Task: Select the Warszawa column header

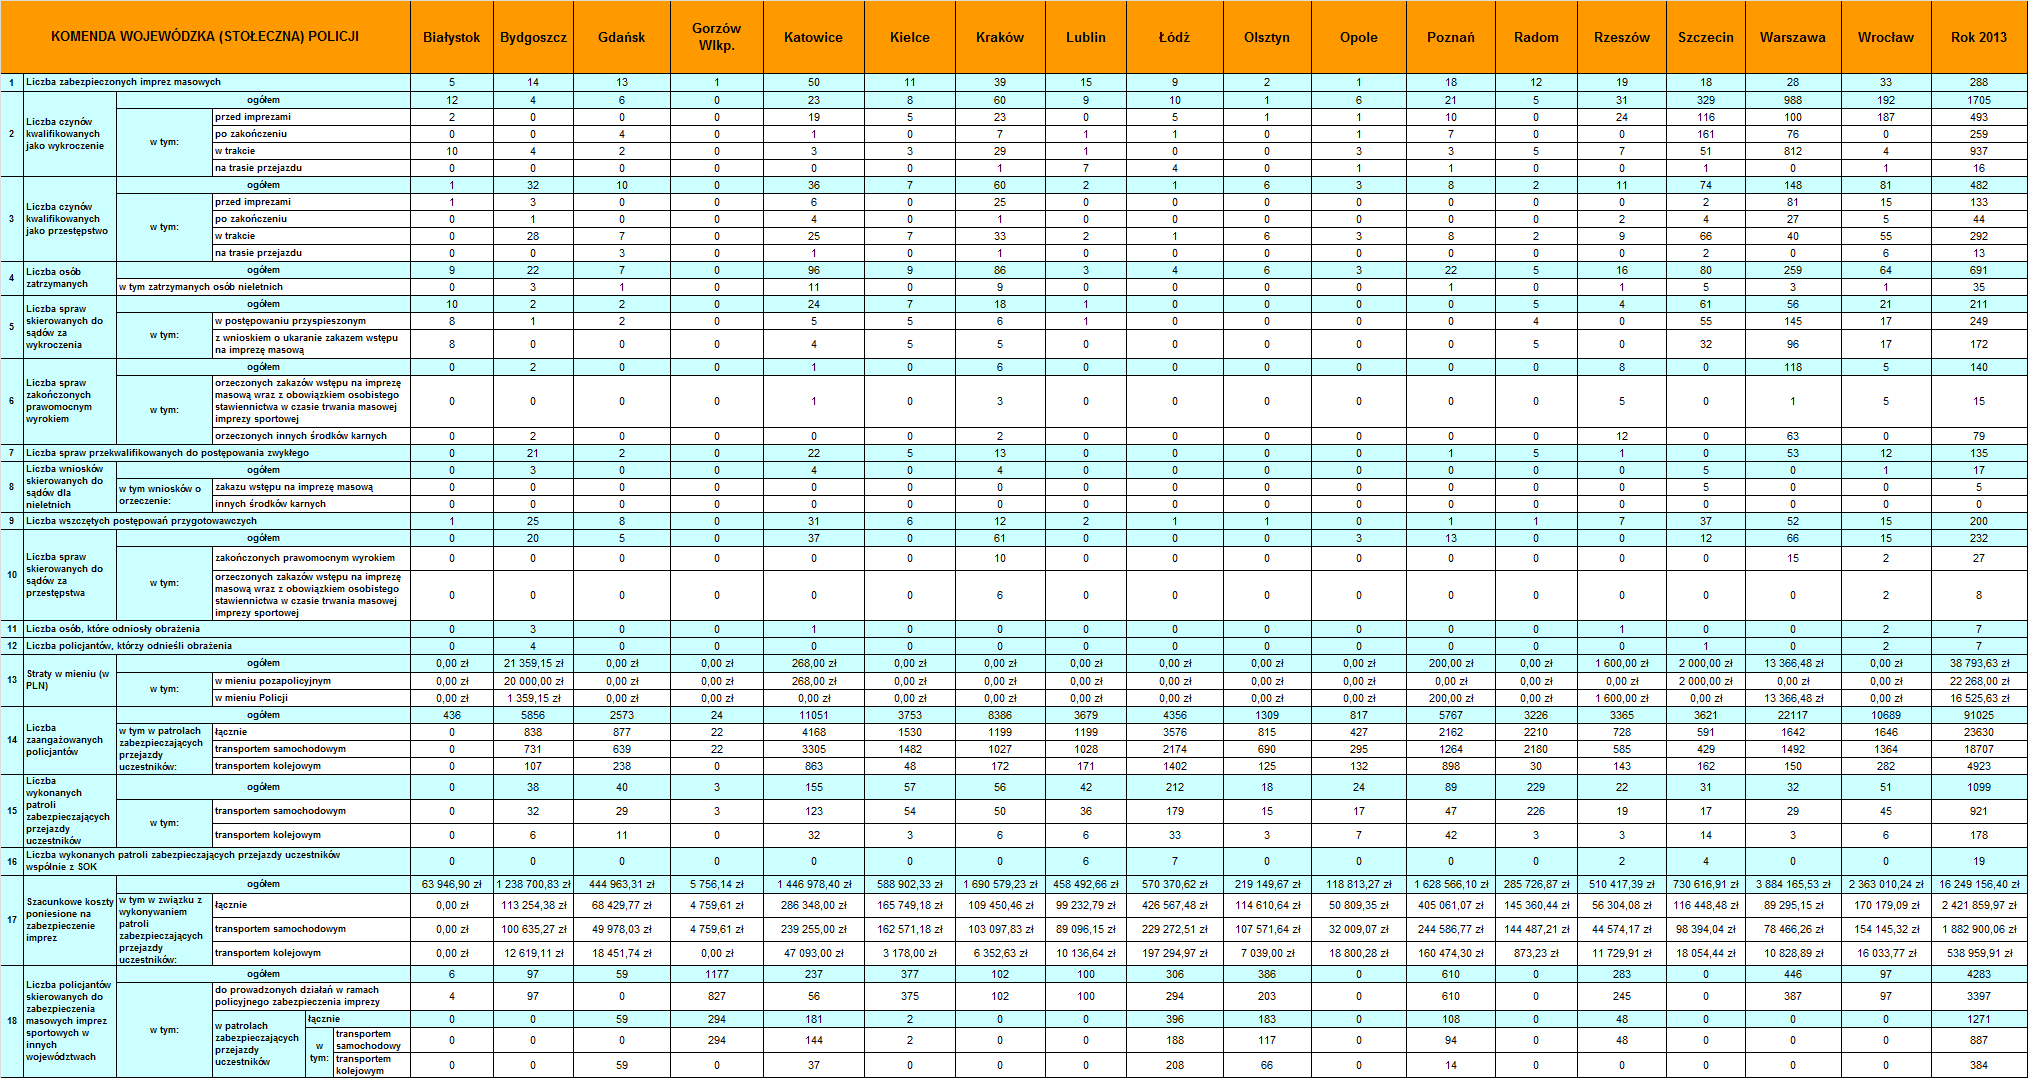Action: point(1793,37)
